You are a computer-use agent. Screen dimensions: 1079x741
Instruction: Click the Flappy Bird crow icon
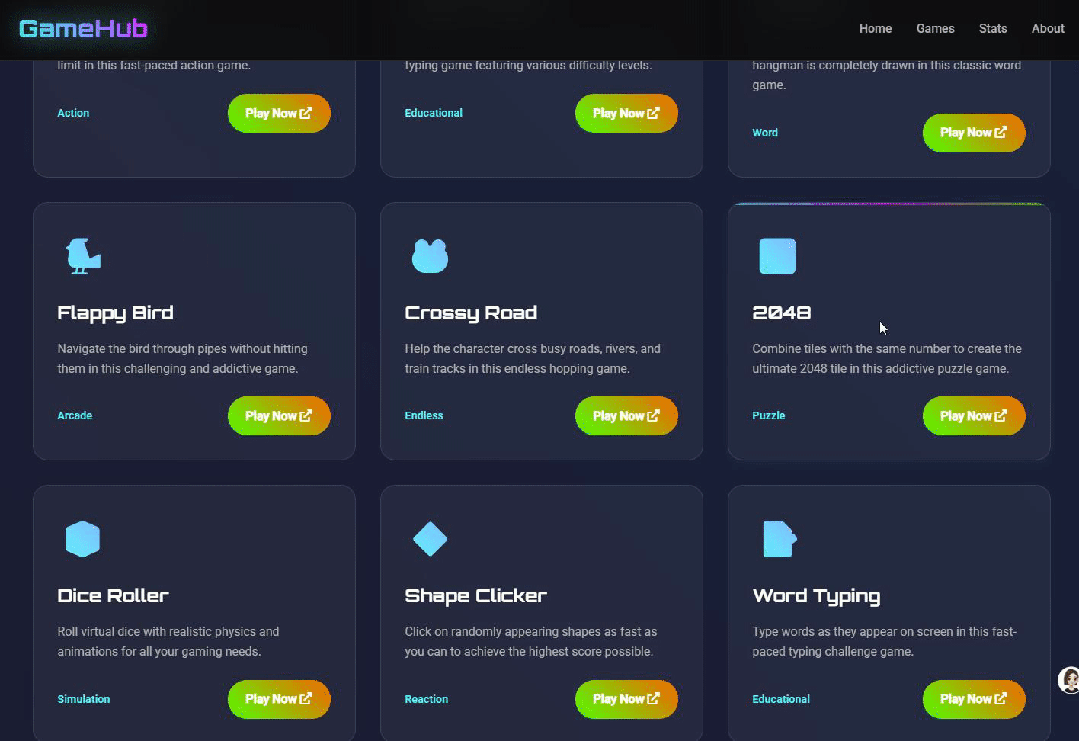[x=83, y=256]
